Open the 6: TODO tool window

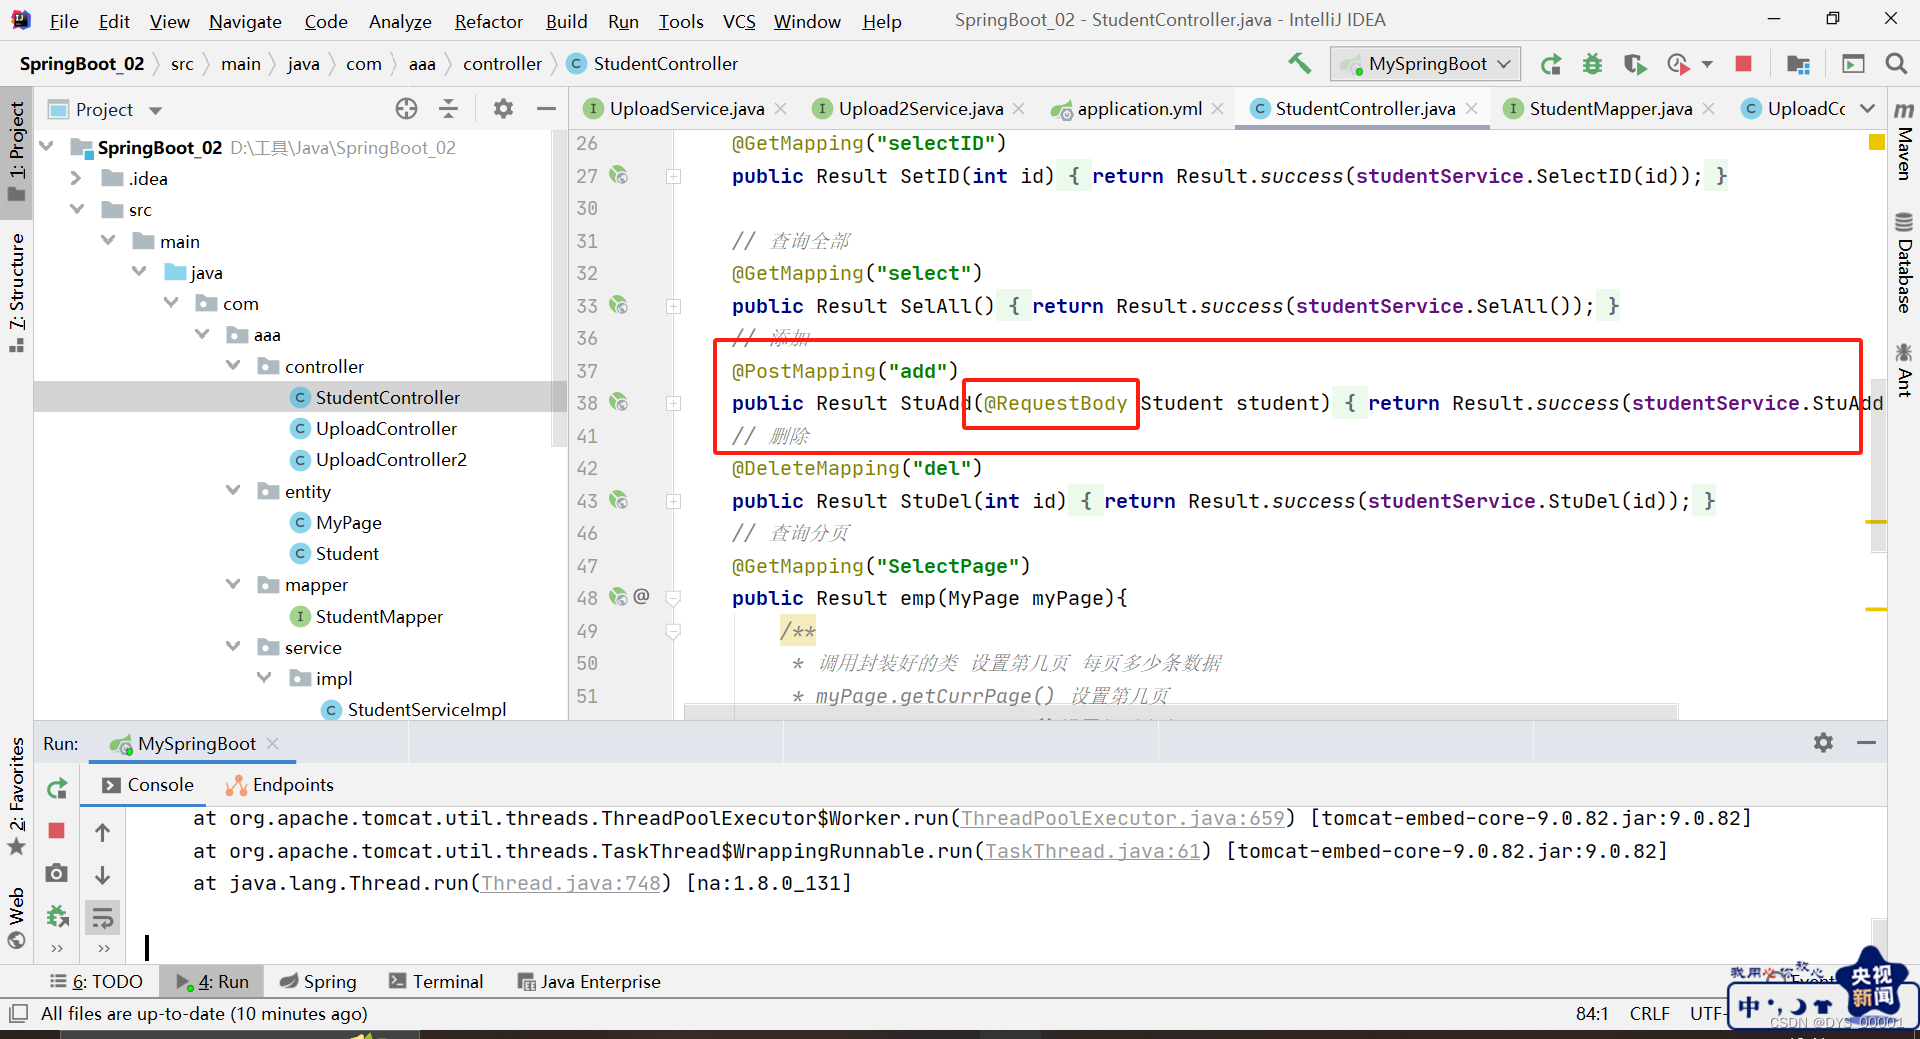(x=96, y=982)
